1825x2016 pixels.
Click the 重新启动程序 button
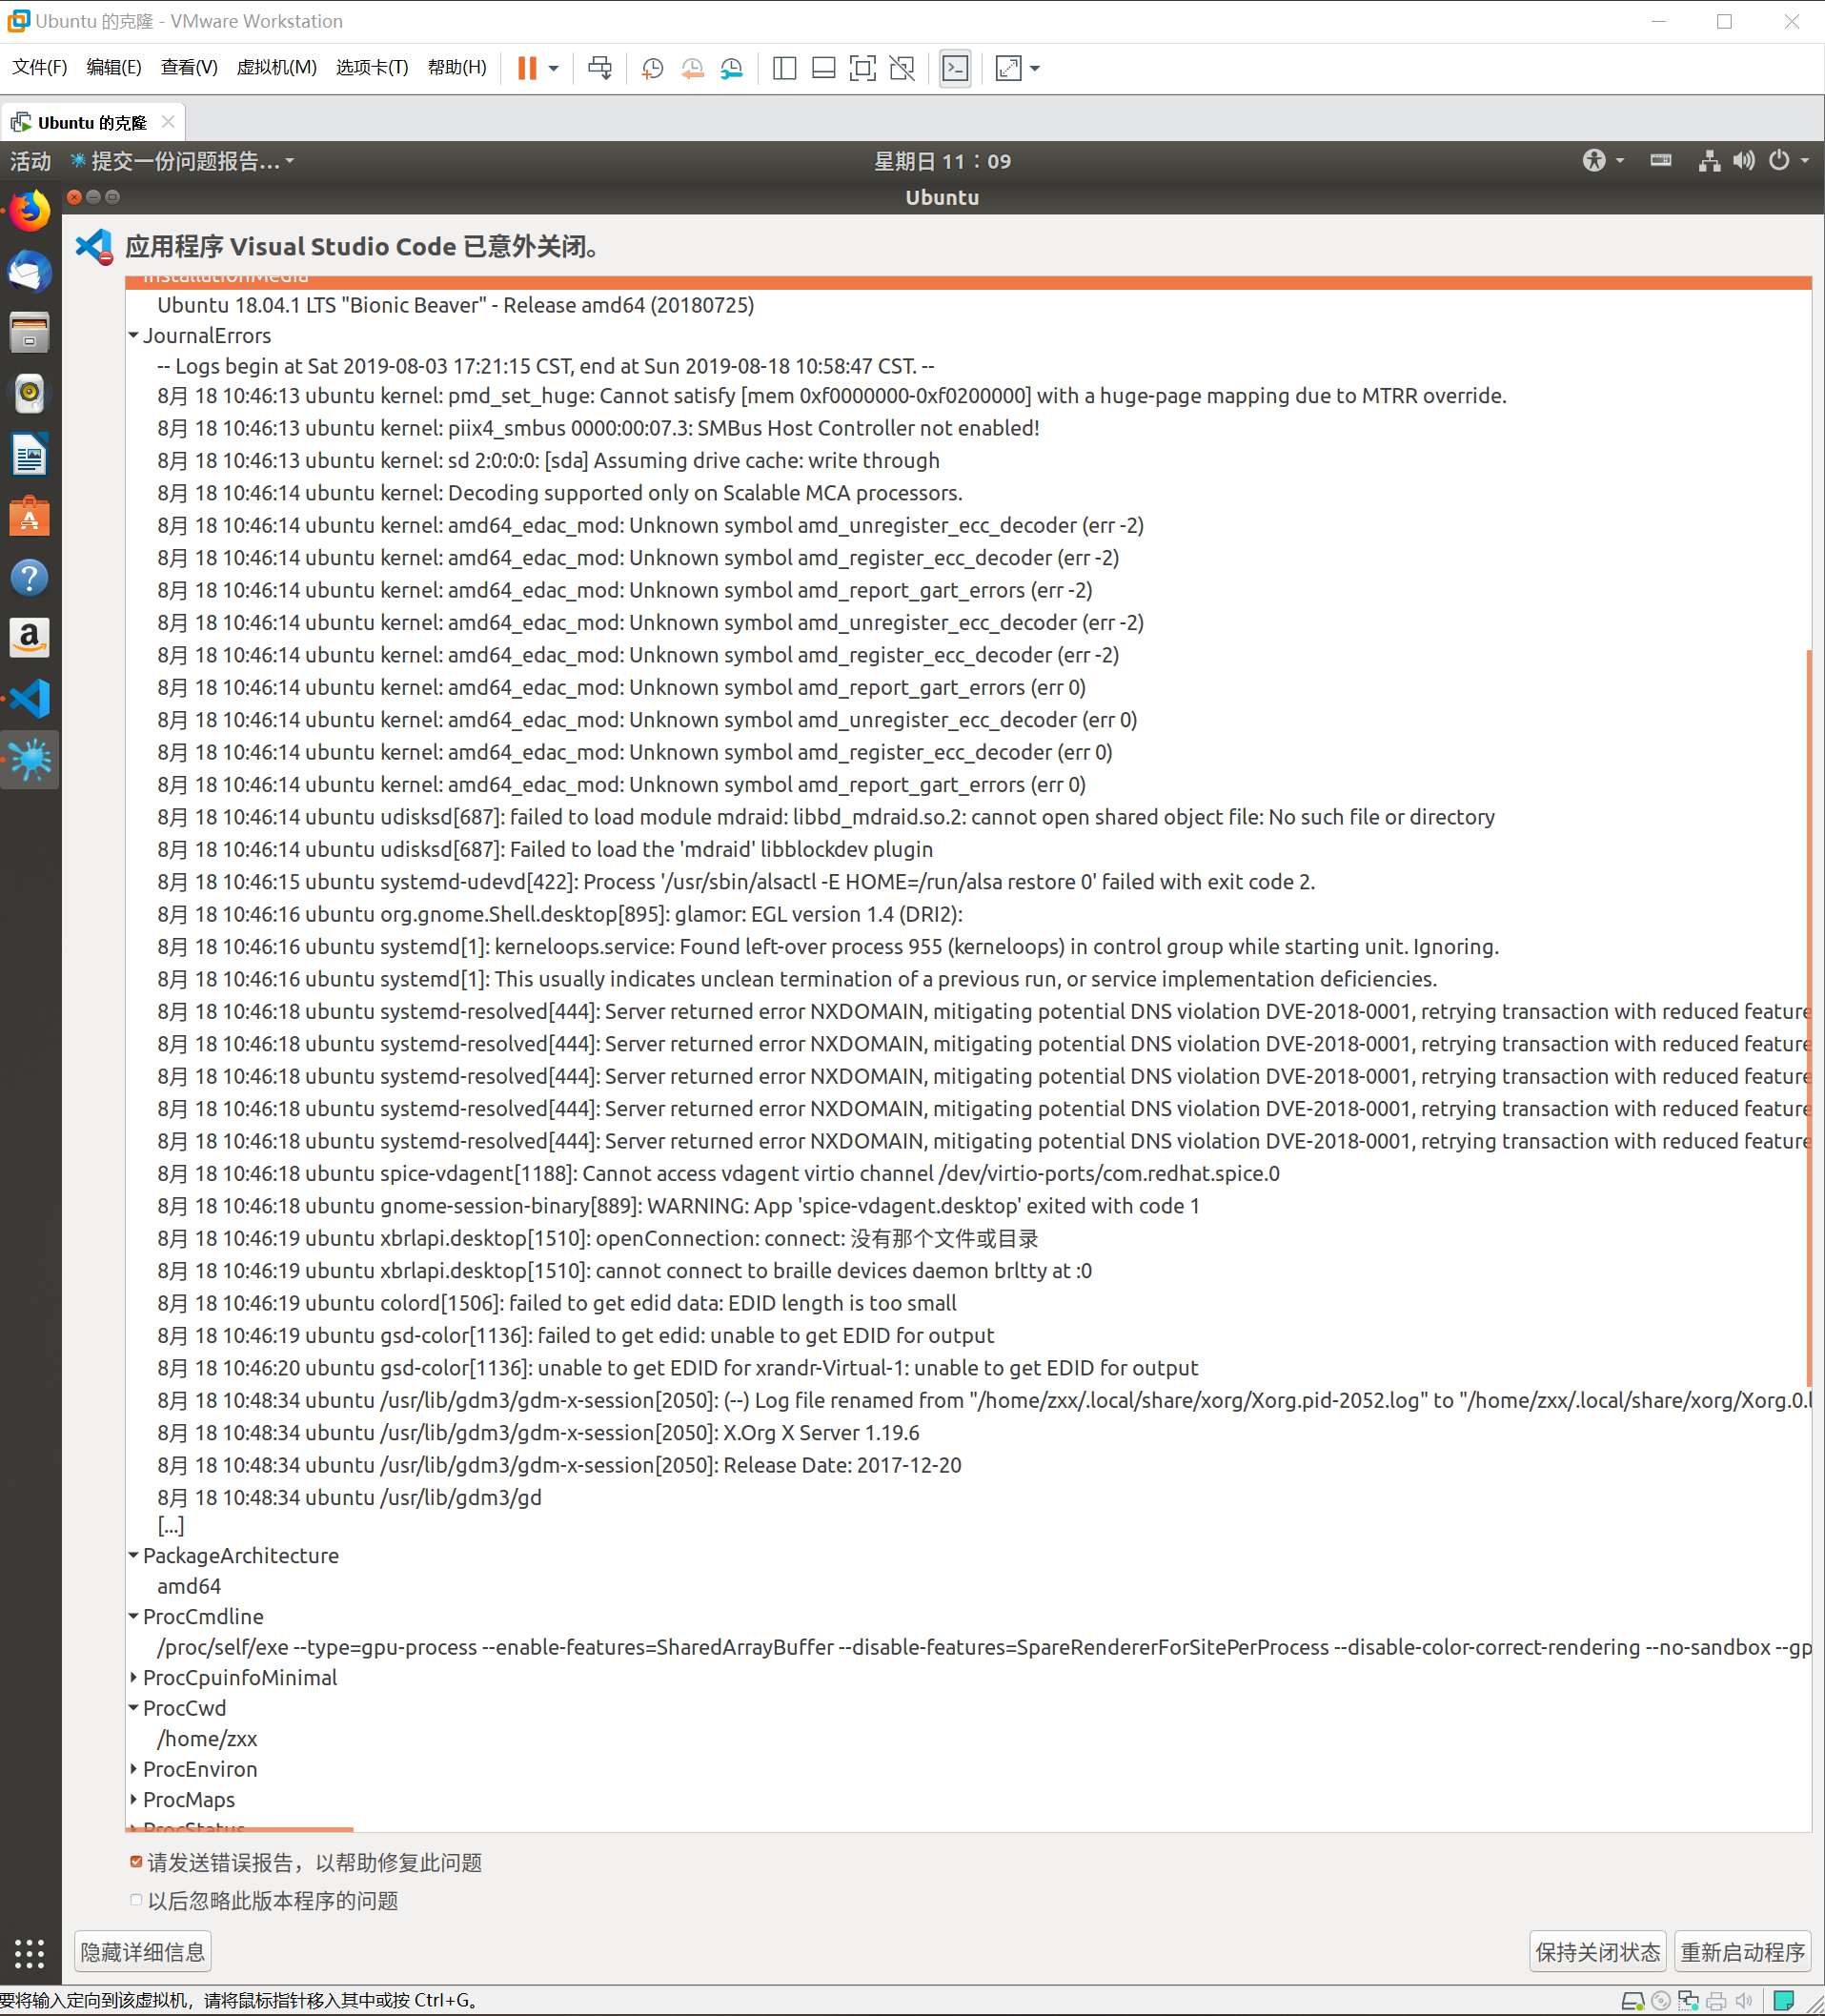[x=1743, y=1951]
